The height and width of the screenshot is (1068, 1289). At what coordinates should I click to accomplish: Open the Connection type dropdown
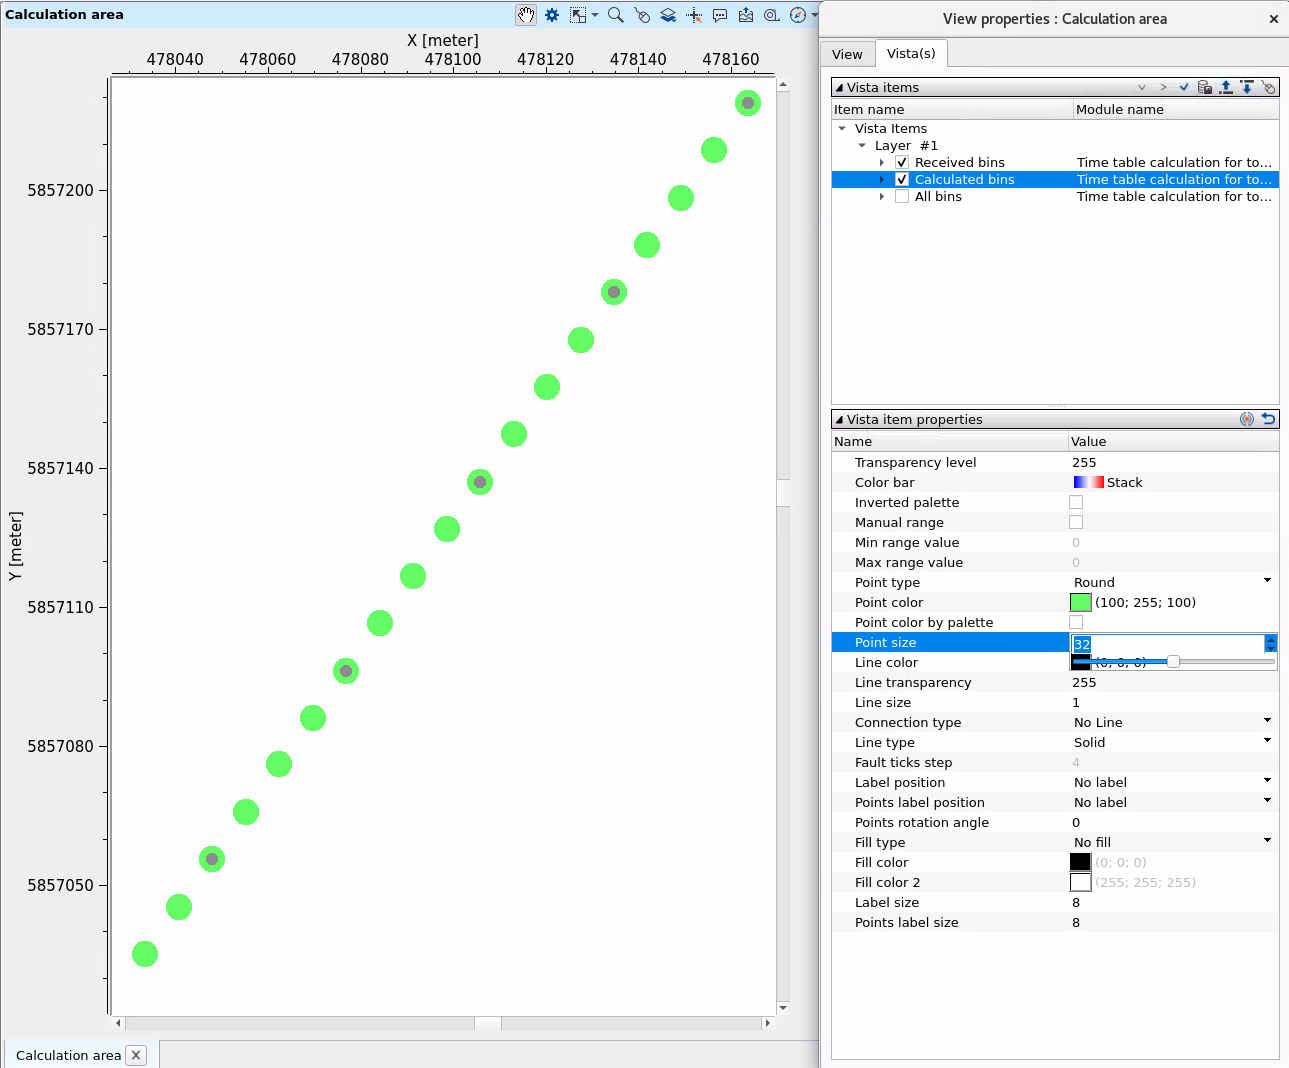click(x=1266, y=721)
